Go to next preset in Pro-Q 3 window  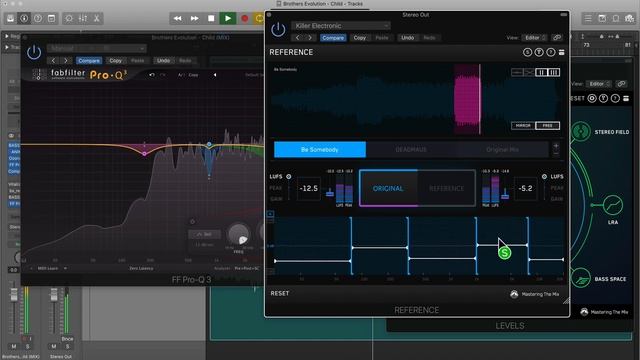point(66,60)
